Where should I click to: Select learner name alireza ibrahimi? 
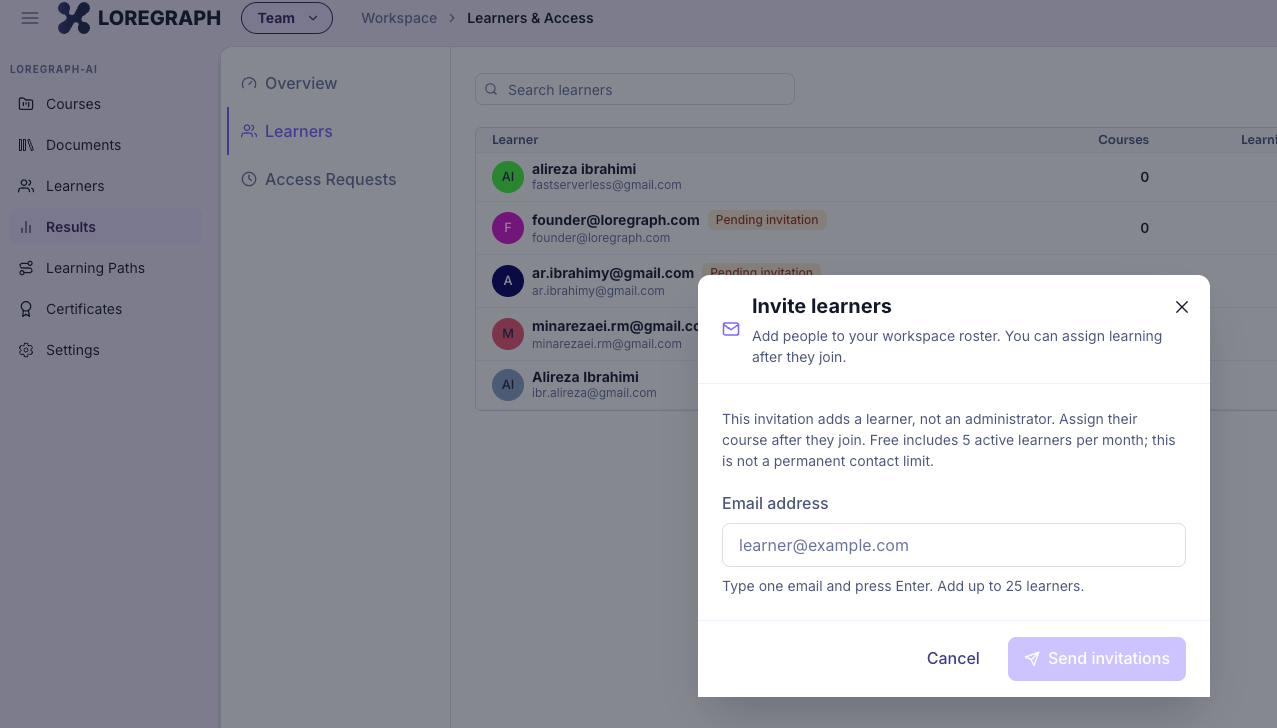(584, 169)
